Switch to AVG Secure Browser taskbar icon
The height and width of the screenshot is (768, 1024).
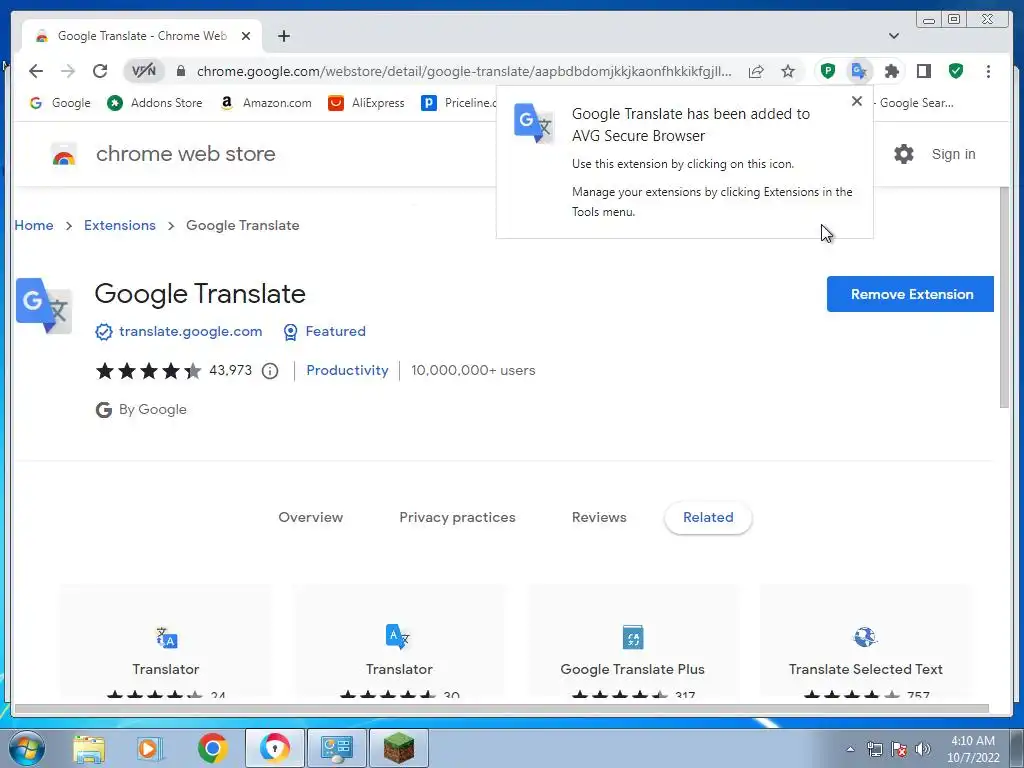click(274, 748)
